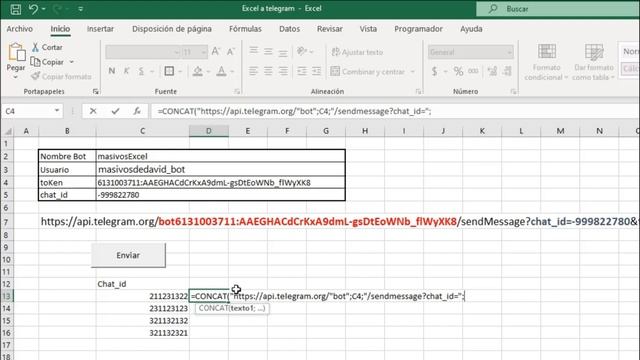Click the Save icon in title bar

click(x=16, y=9)
